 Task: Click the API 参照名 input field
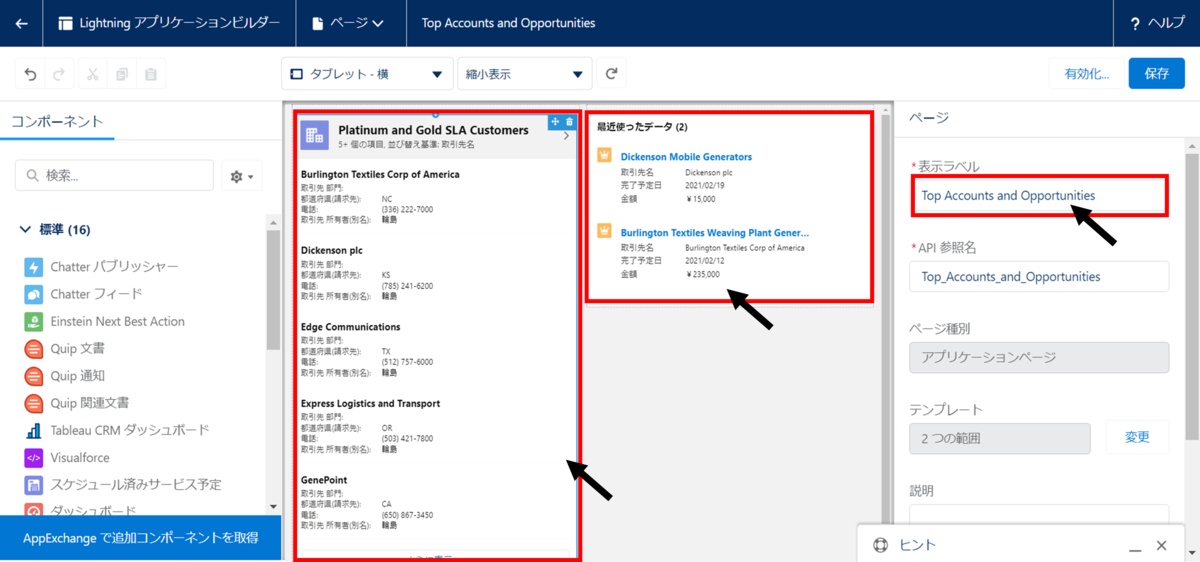click(1039, 276)
